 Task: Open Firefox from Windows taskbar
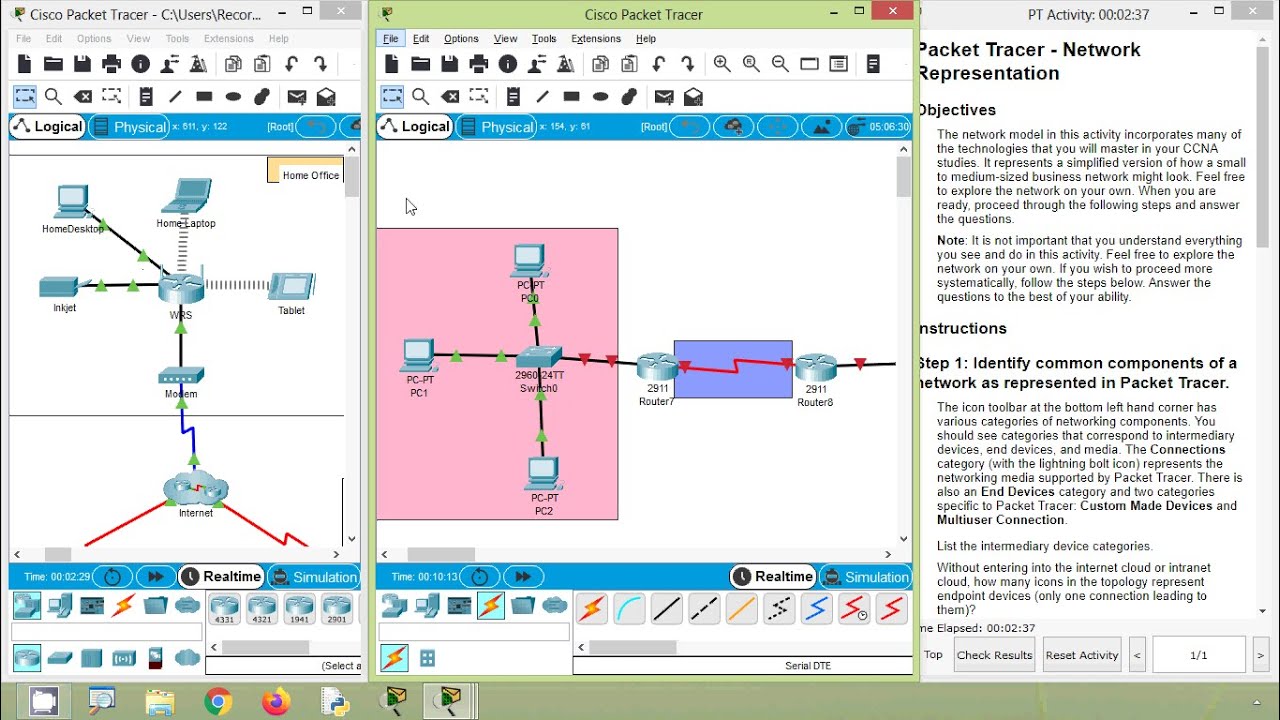pyautogui.click(x=276, y=702)
